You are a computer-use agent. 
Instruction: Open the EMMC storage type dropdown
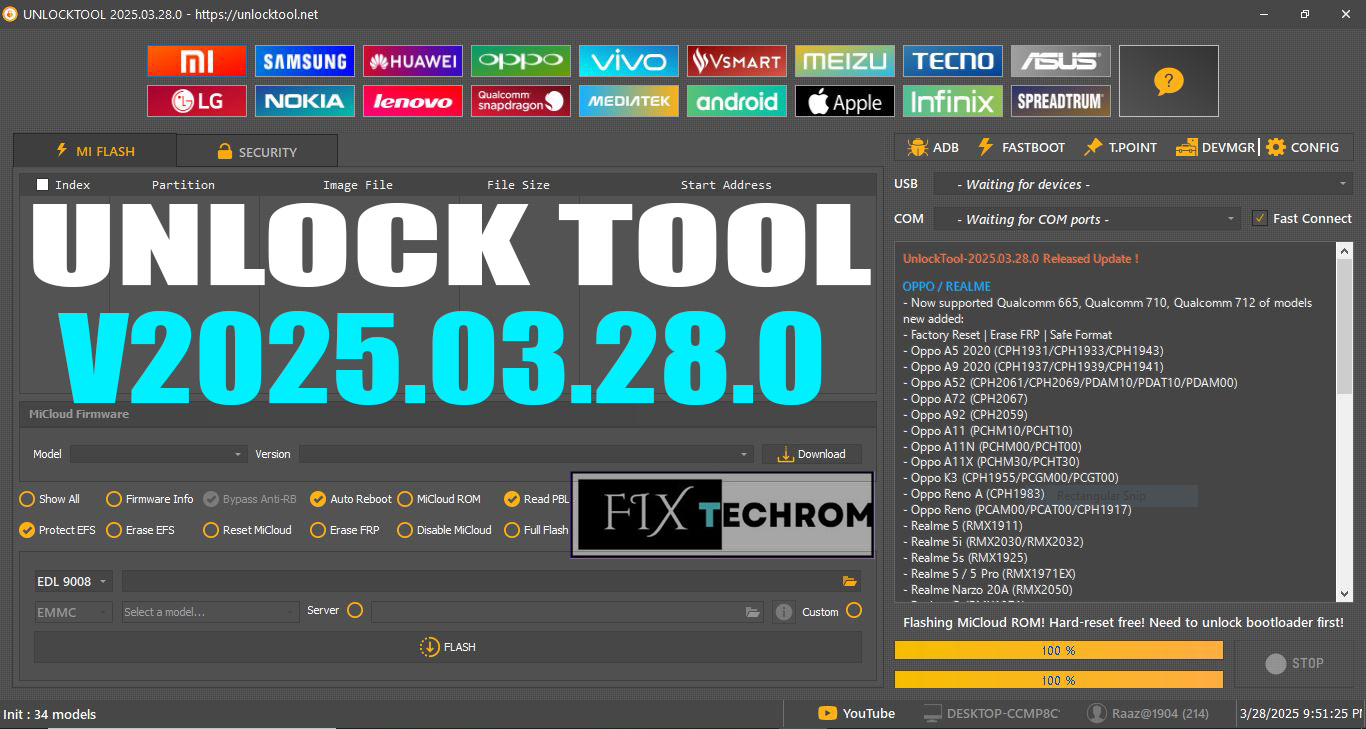pyautogui.click(x=73, y=612)
